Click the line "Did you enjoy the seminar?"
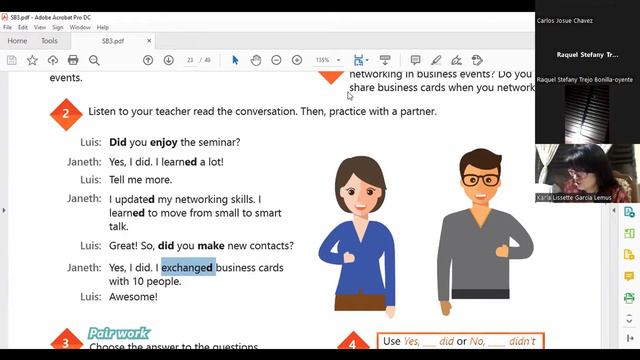This screenshot has width=640, height=360. [175, 142]
